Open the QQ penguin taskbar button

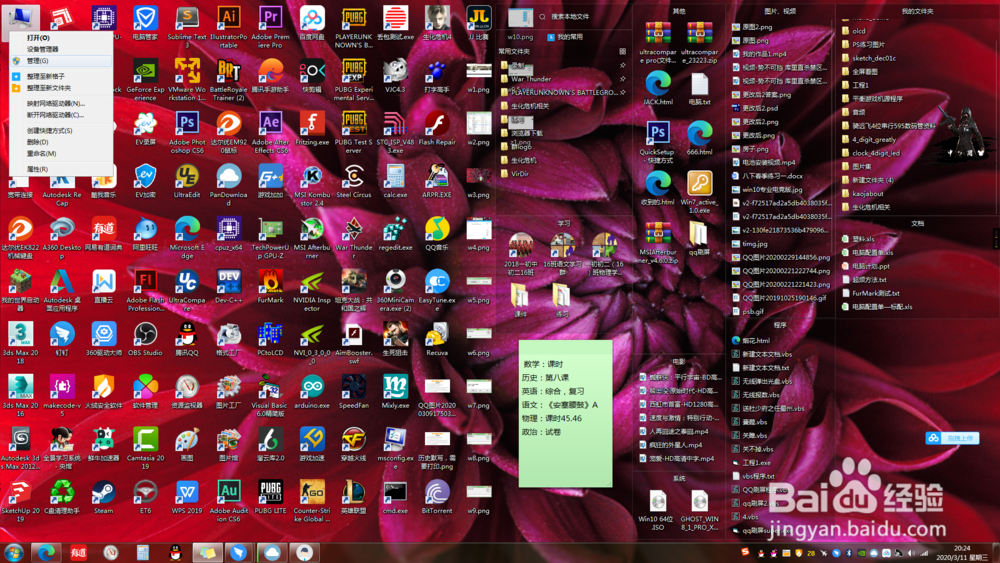point(175,553)
